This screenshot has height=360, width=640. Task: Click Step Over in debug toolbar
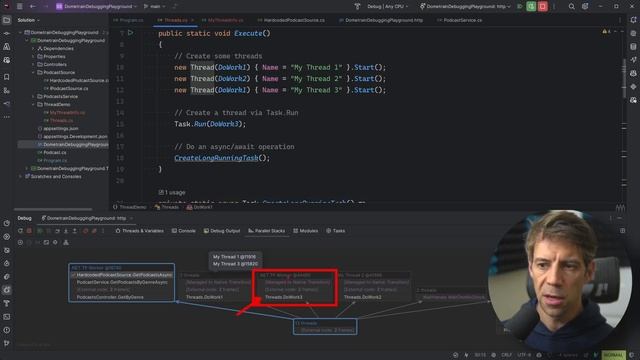57,231
